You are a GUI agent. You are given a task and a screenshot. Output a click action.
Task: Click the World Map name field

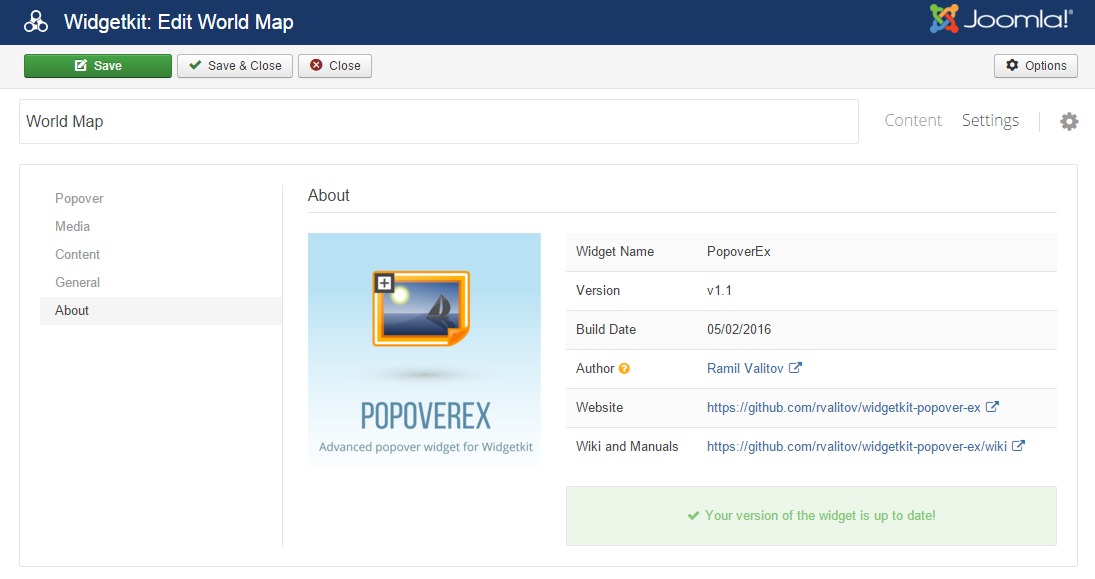439,122
